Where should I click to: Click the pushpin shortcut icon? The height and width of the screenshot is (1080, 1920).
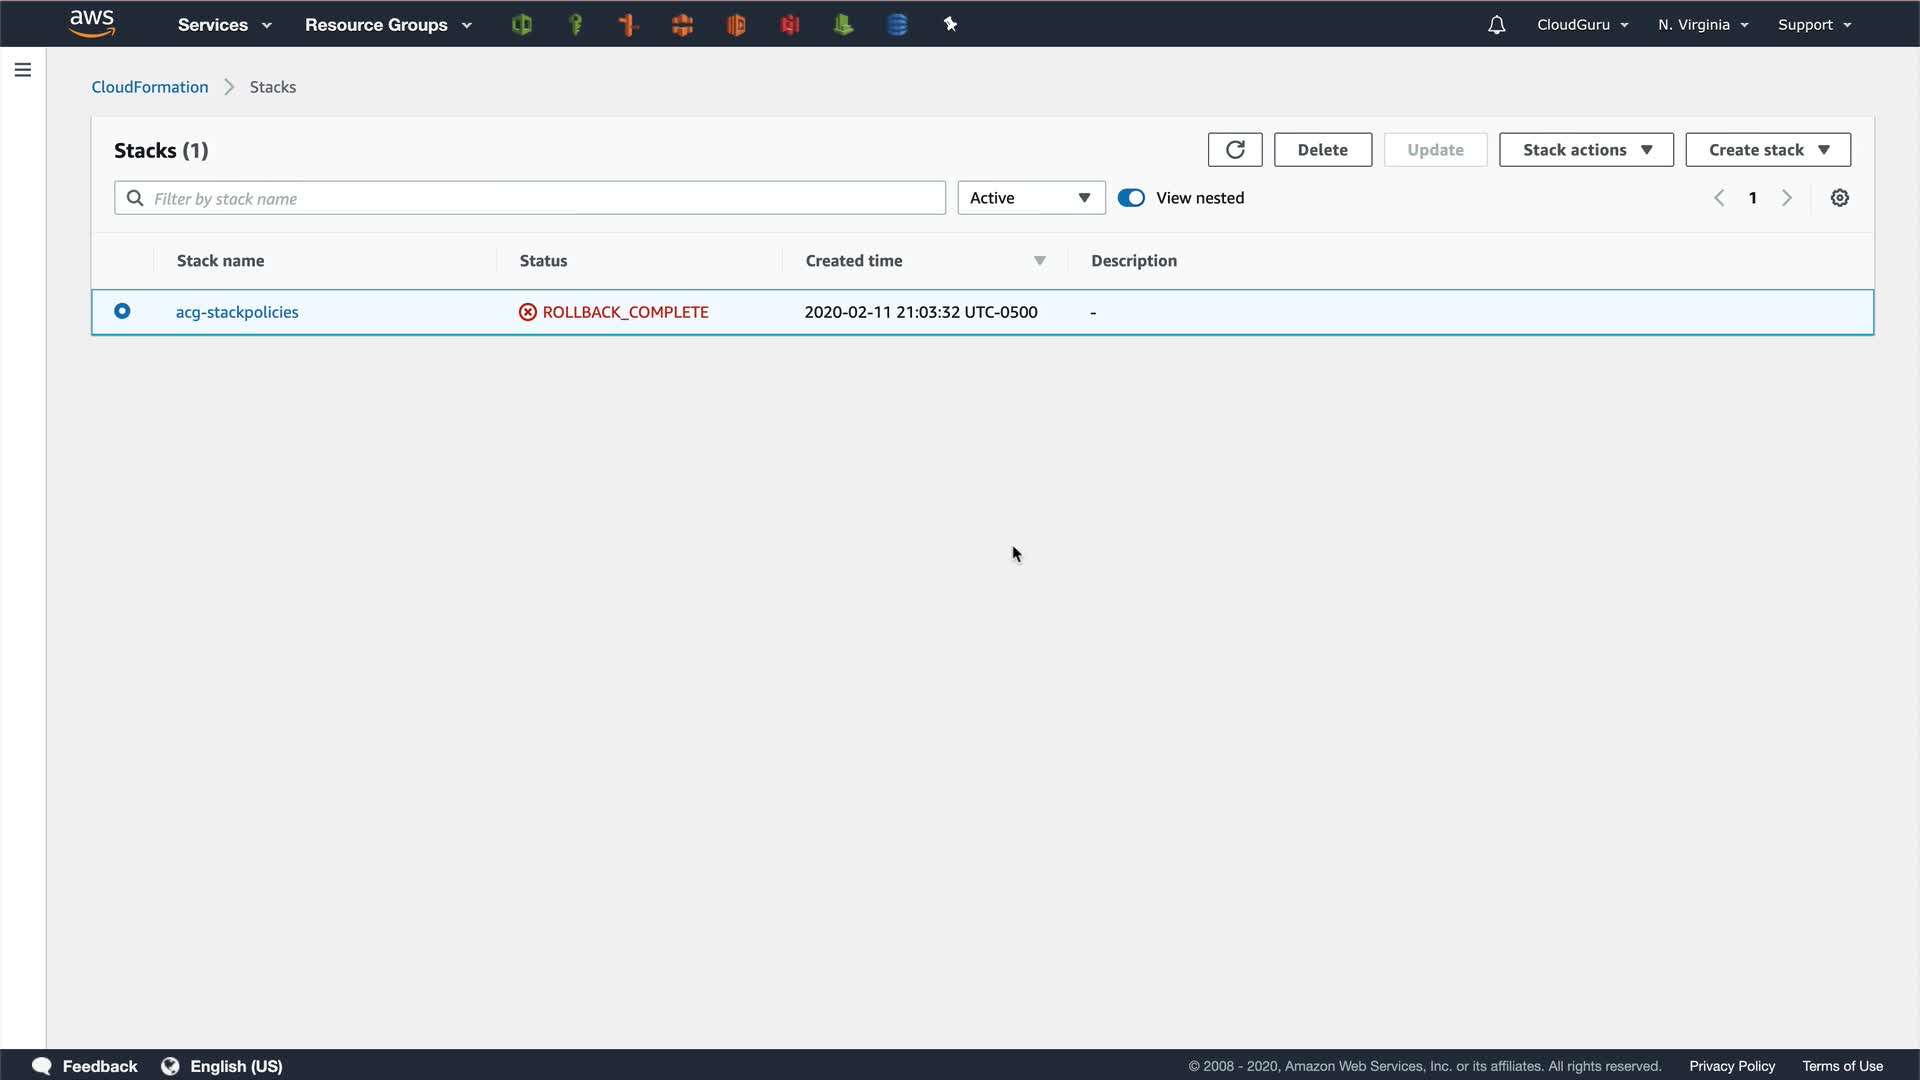point(950,25)
